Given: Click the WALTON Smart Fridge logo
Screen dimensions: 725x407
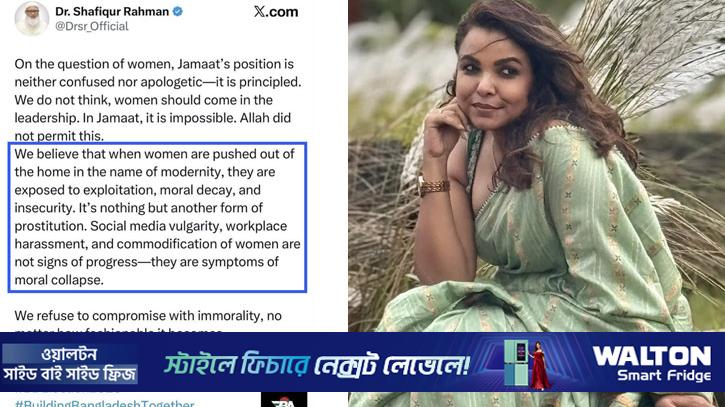Looking at the screenshot, I should click(x=651, y=363).
